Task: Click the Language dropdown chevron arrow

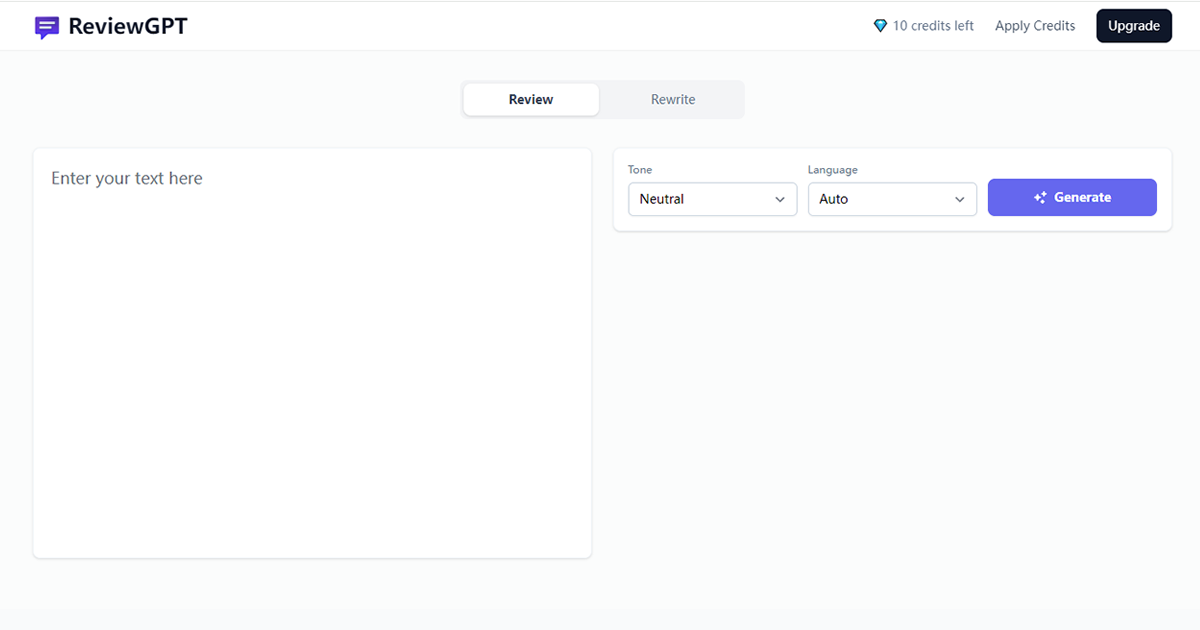Action: point(960,200)
